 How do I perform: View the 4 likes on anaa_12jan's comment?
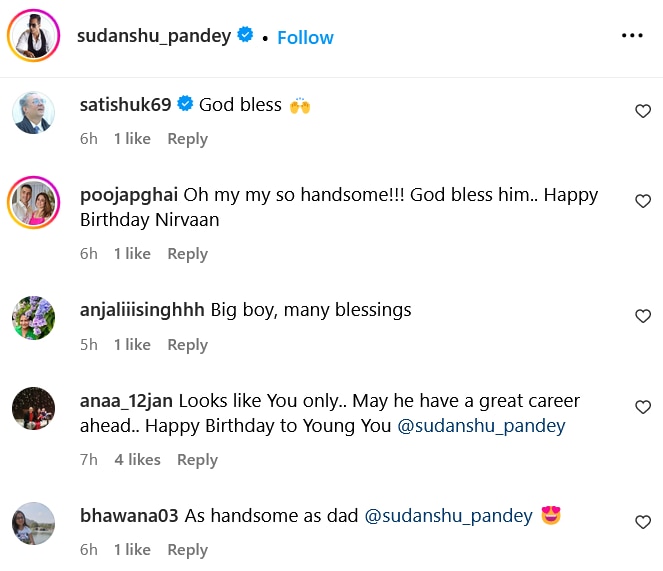point(137,460)
